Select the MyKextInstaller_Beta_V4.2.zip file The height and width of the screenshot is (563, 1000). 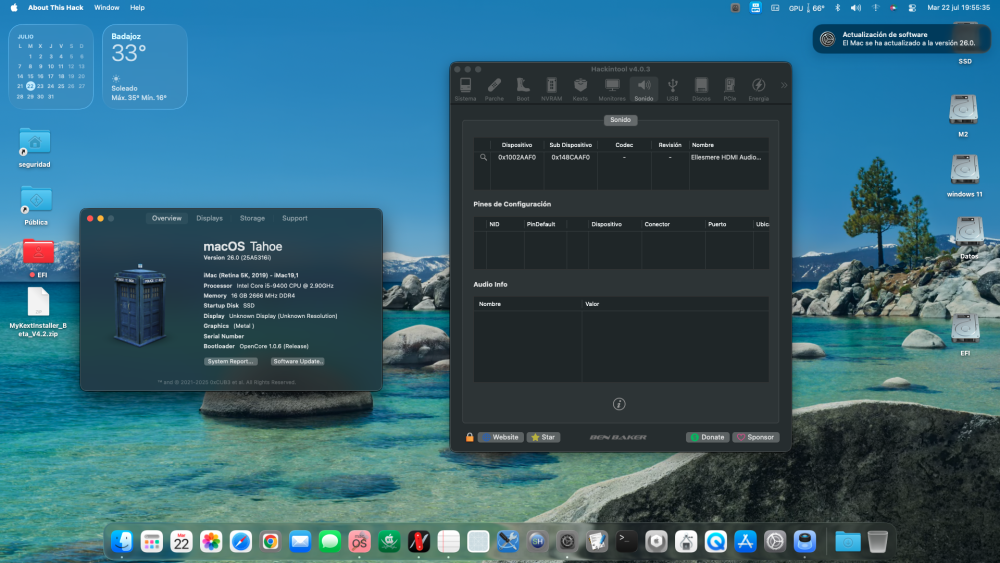[38, 312]
